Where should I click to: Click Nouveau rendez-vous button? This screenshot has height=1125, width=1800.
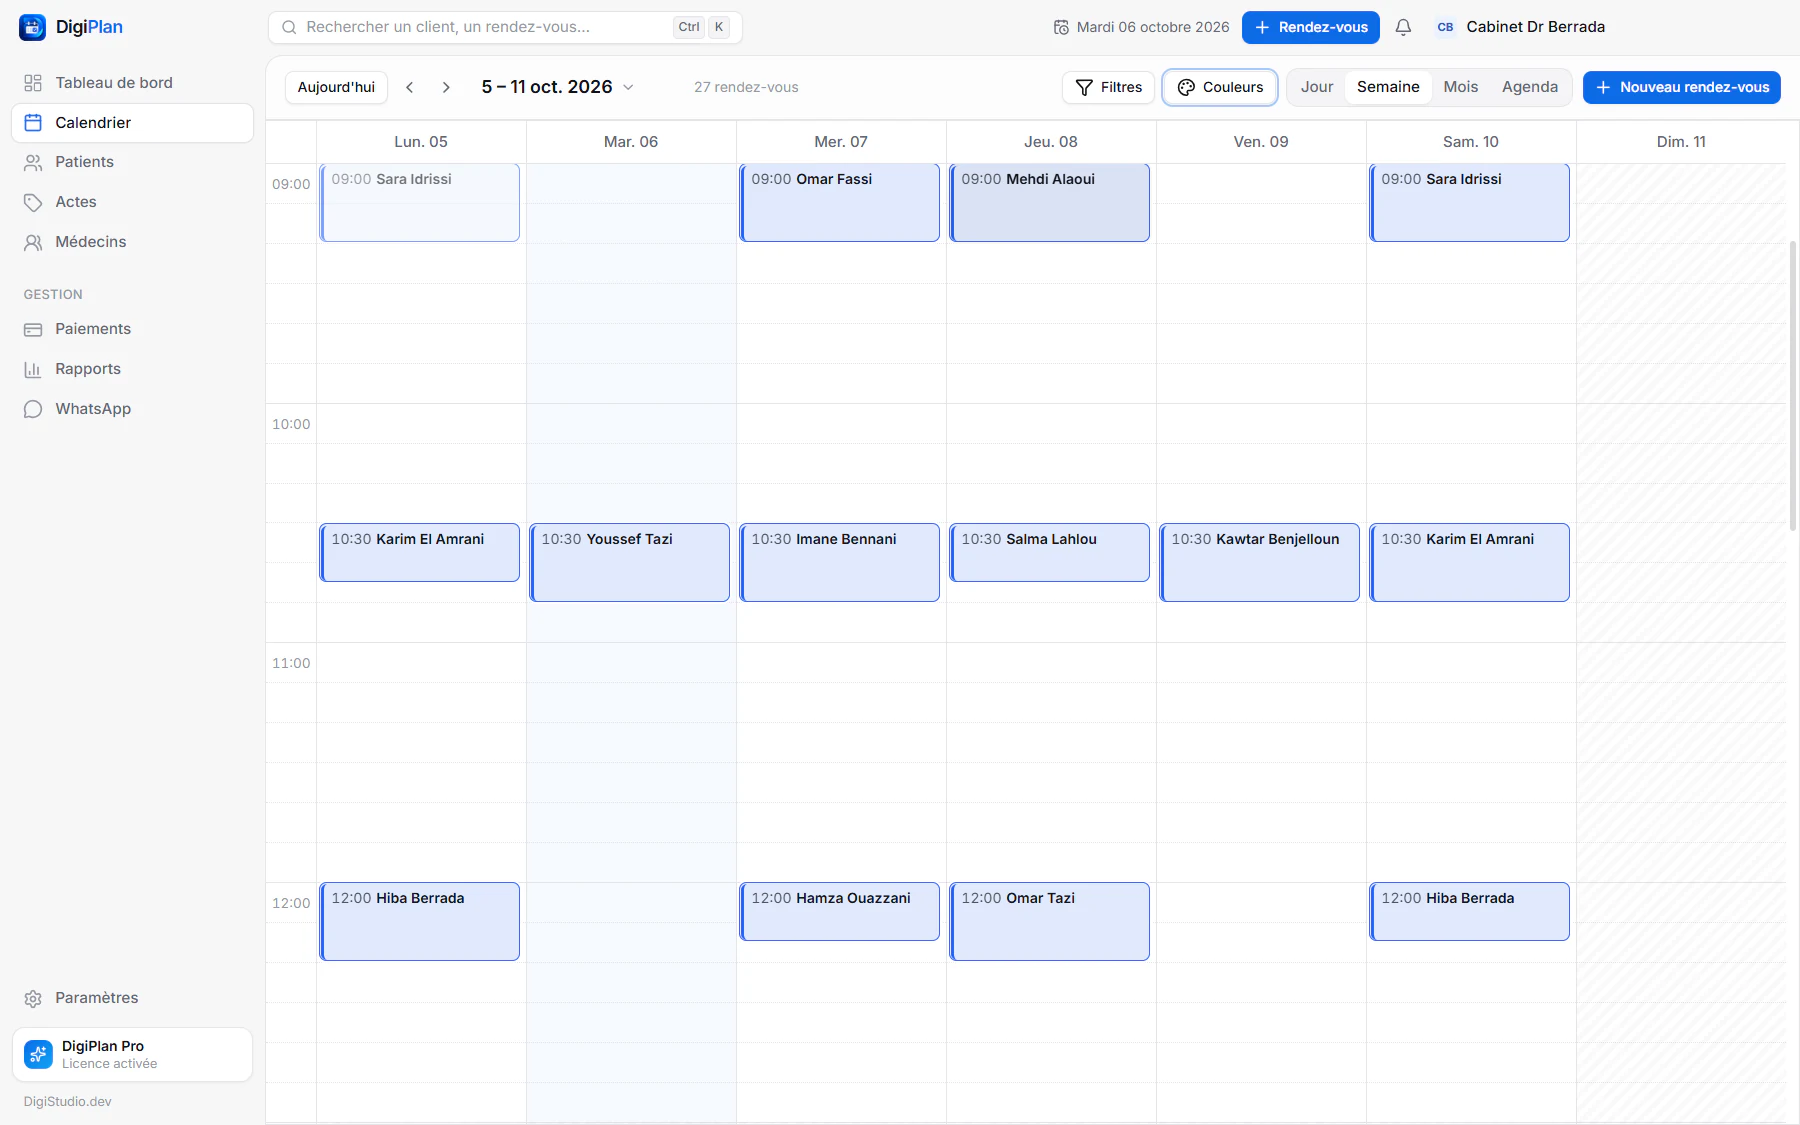[x=1681, y=87]
